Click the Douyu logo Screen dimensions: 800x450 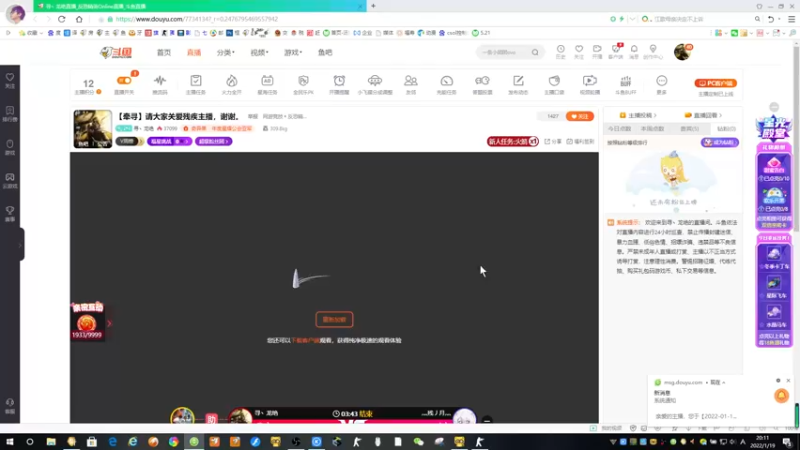[x=116, y=52]
